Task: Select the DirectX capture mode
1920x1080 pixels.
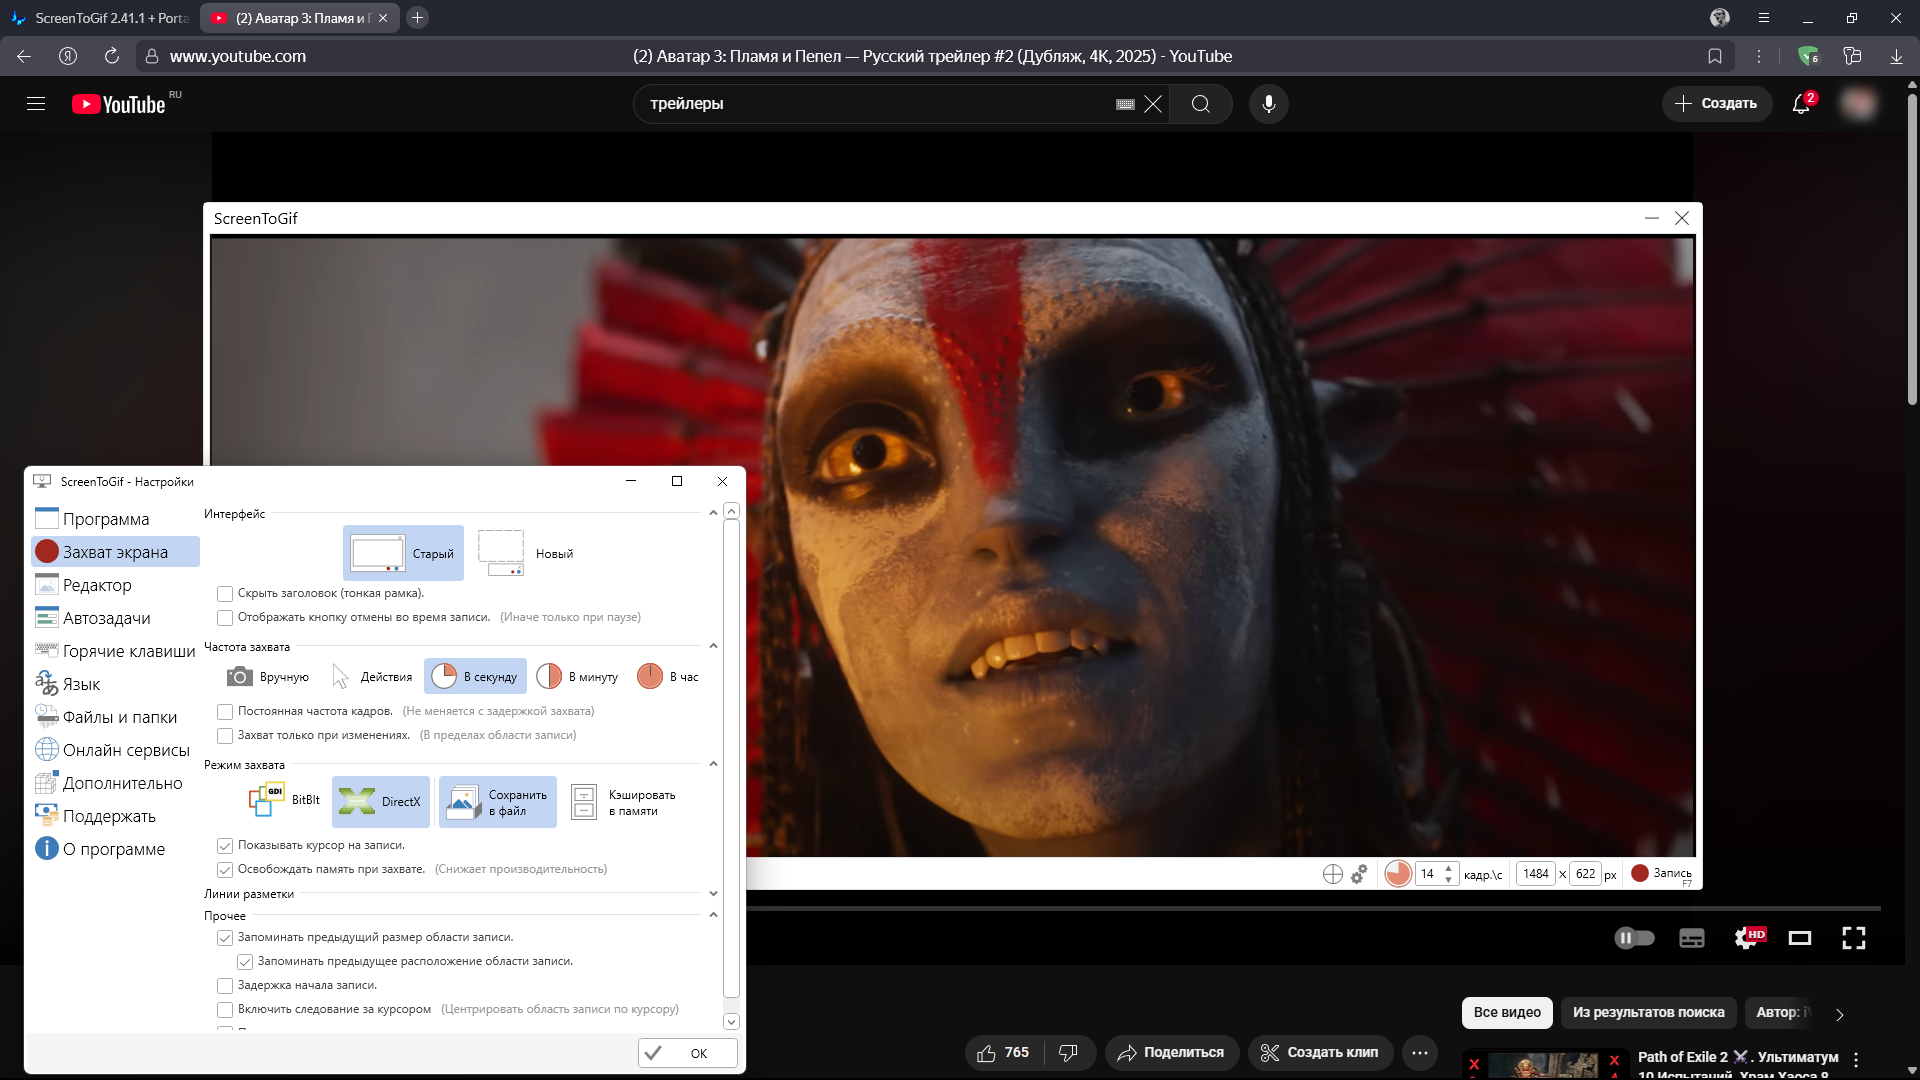Action: tap(381, 801)
